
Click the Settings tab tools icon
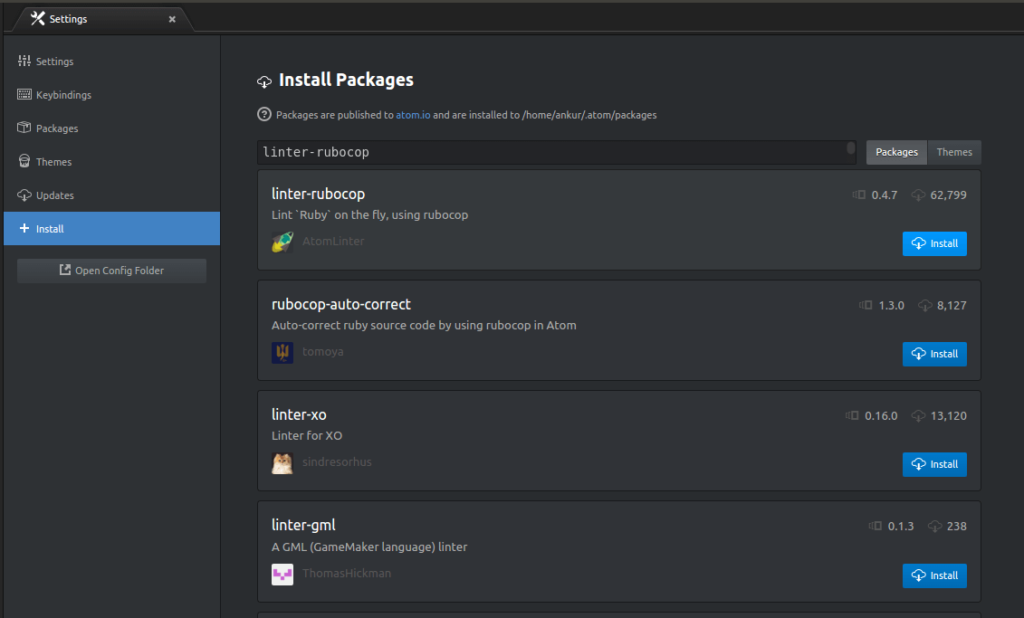[x=38, y=18]
